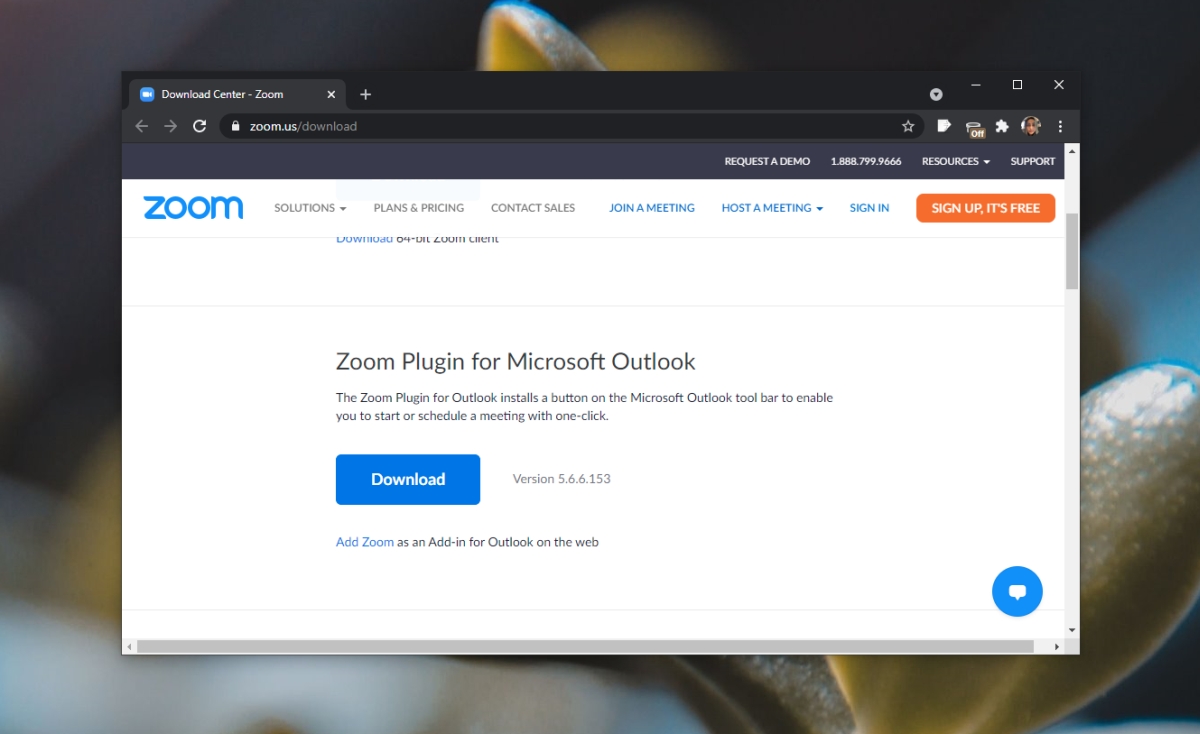
Task: Select the Download Center - Zoom tab
Action: click(x=238, y=94)
